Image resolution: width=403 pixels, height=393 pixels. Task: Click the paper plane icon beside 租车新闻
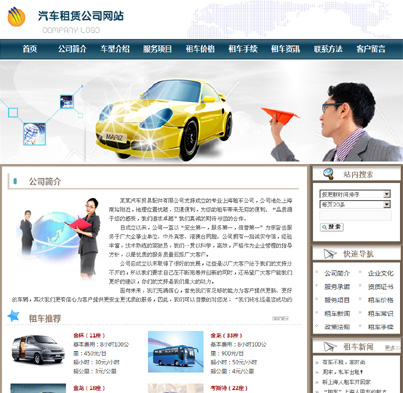tap(330, 347)
